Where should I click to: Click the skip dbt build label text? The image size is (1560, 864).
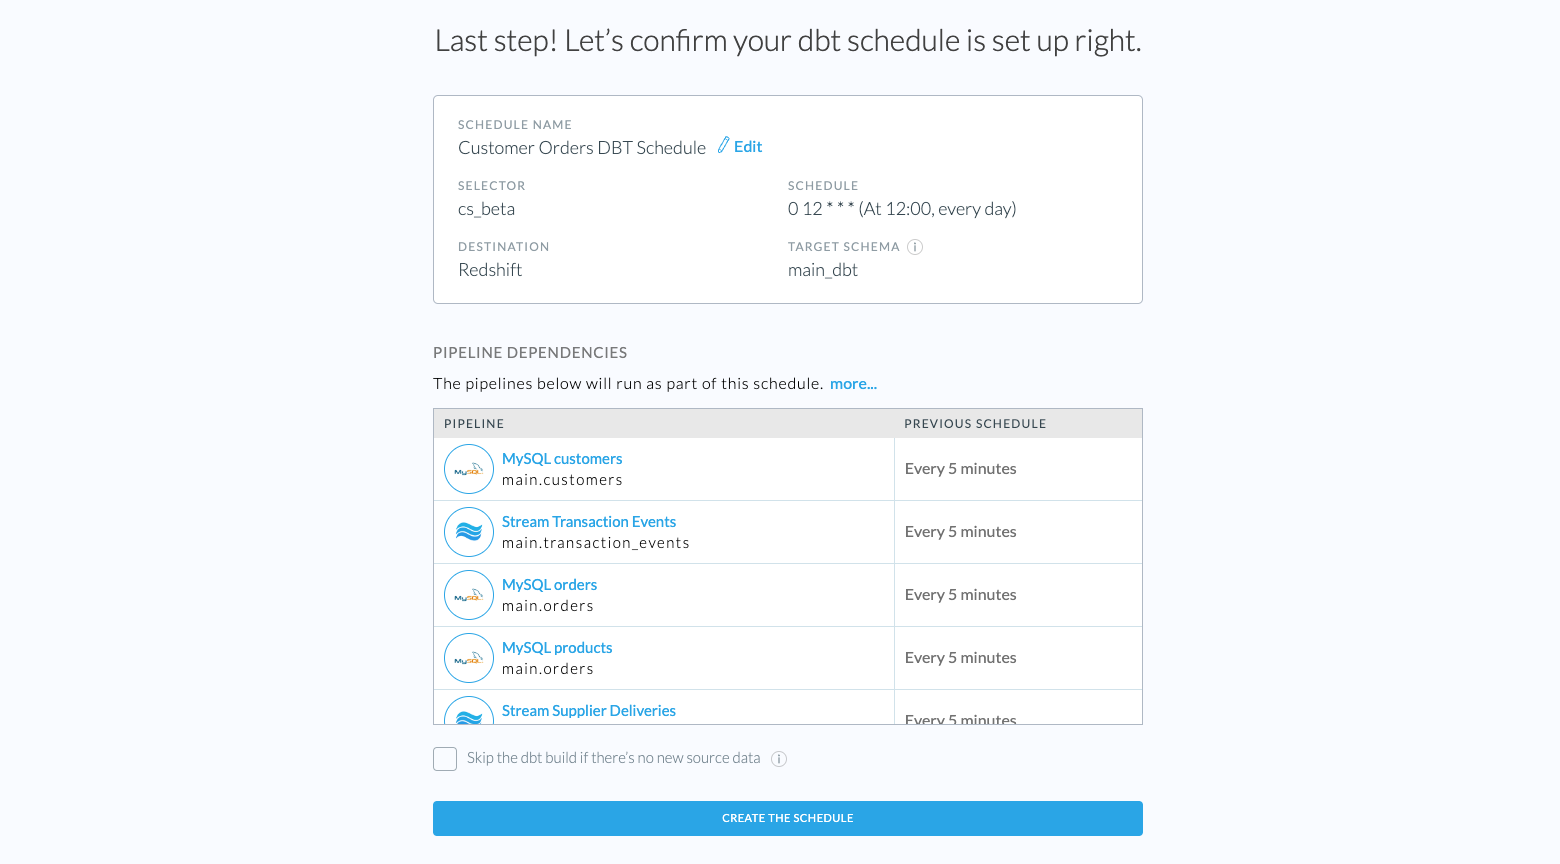[613, 758]
